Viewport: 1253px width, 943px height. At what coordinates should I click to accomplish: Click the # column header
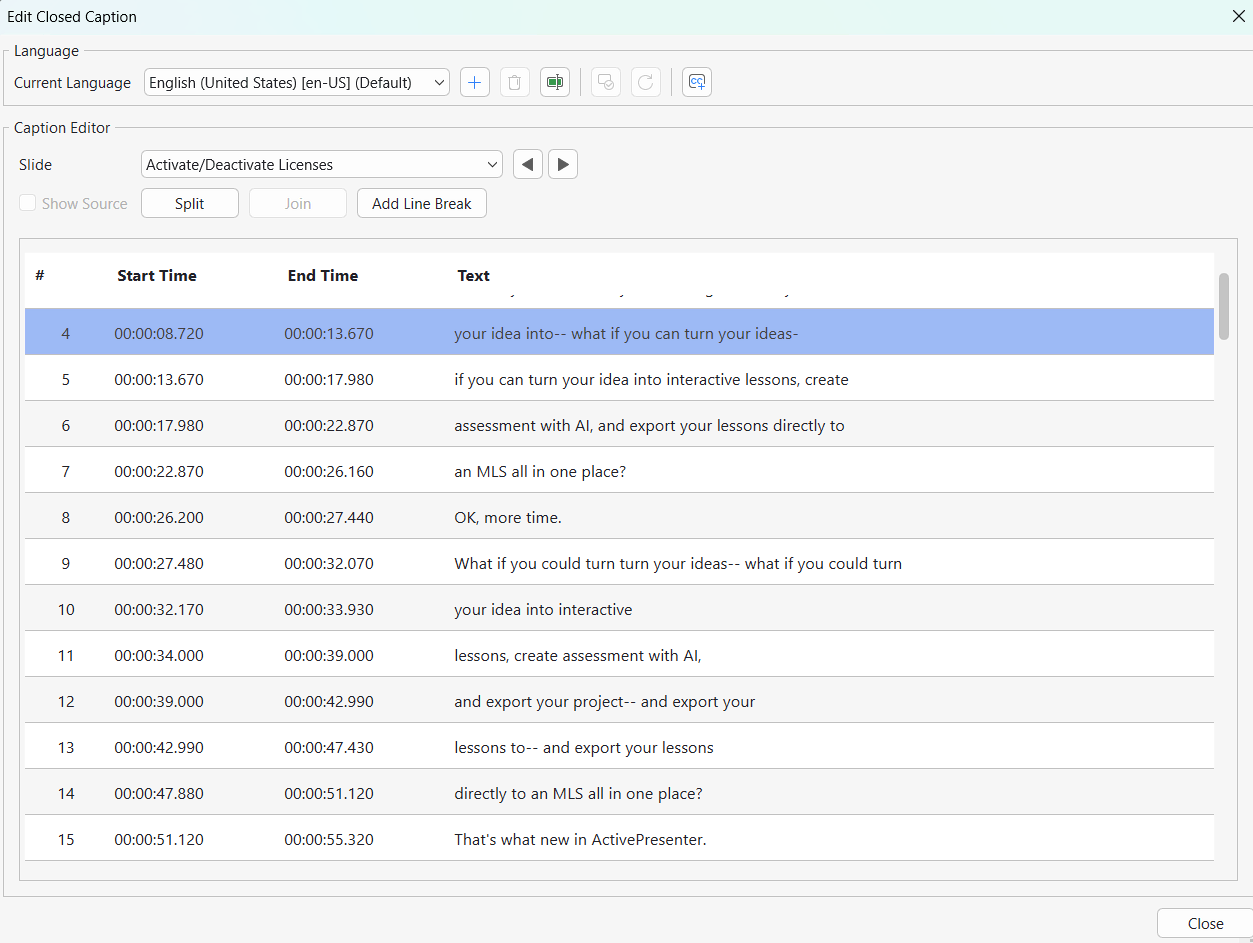40,276
